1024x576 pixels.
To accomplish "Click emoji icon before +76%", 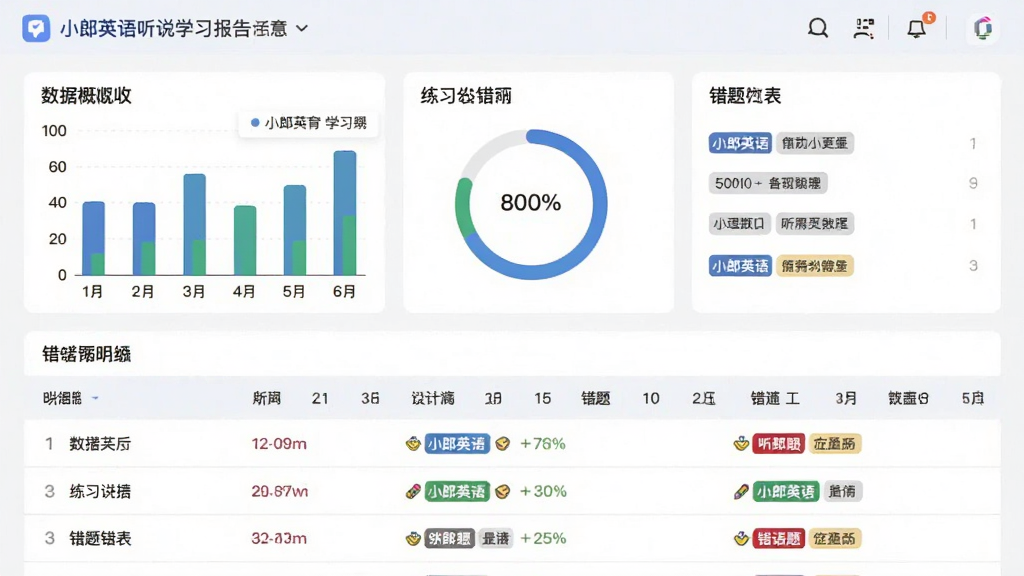I will [x=502, y=444].
